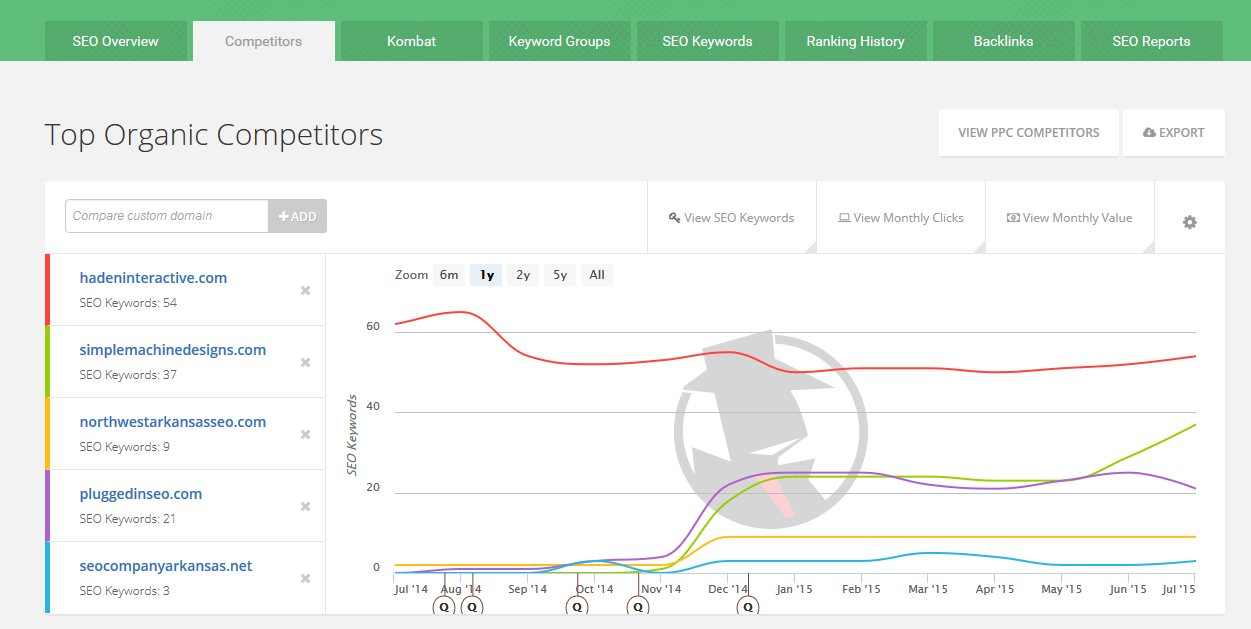This screenshot has height=629, width=1251.
Task: Open the Kombat tab
Action: pos(412,41)
